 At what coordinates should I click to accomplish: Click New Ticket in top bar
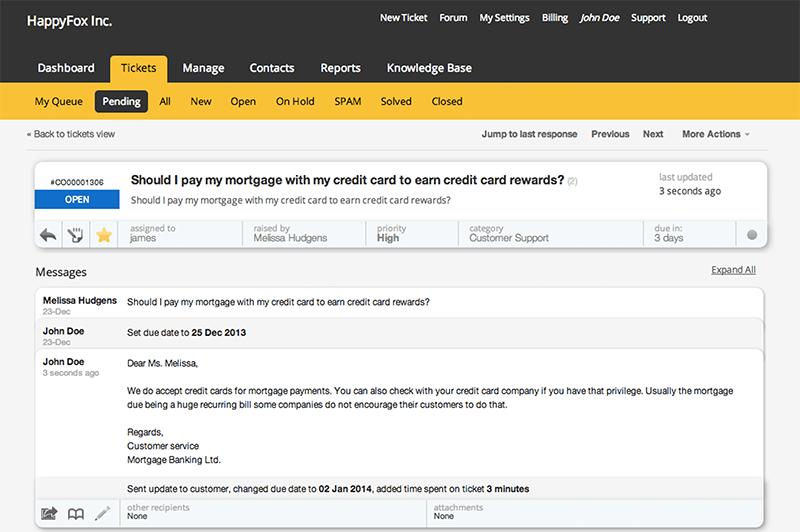(404, 18)
